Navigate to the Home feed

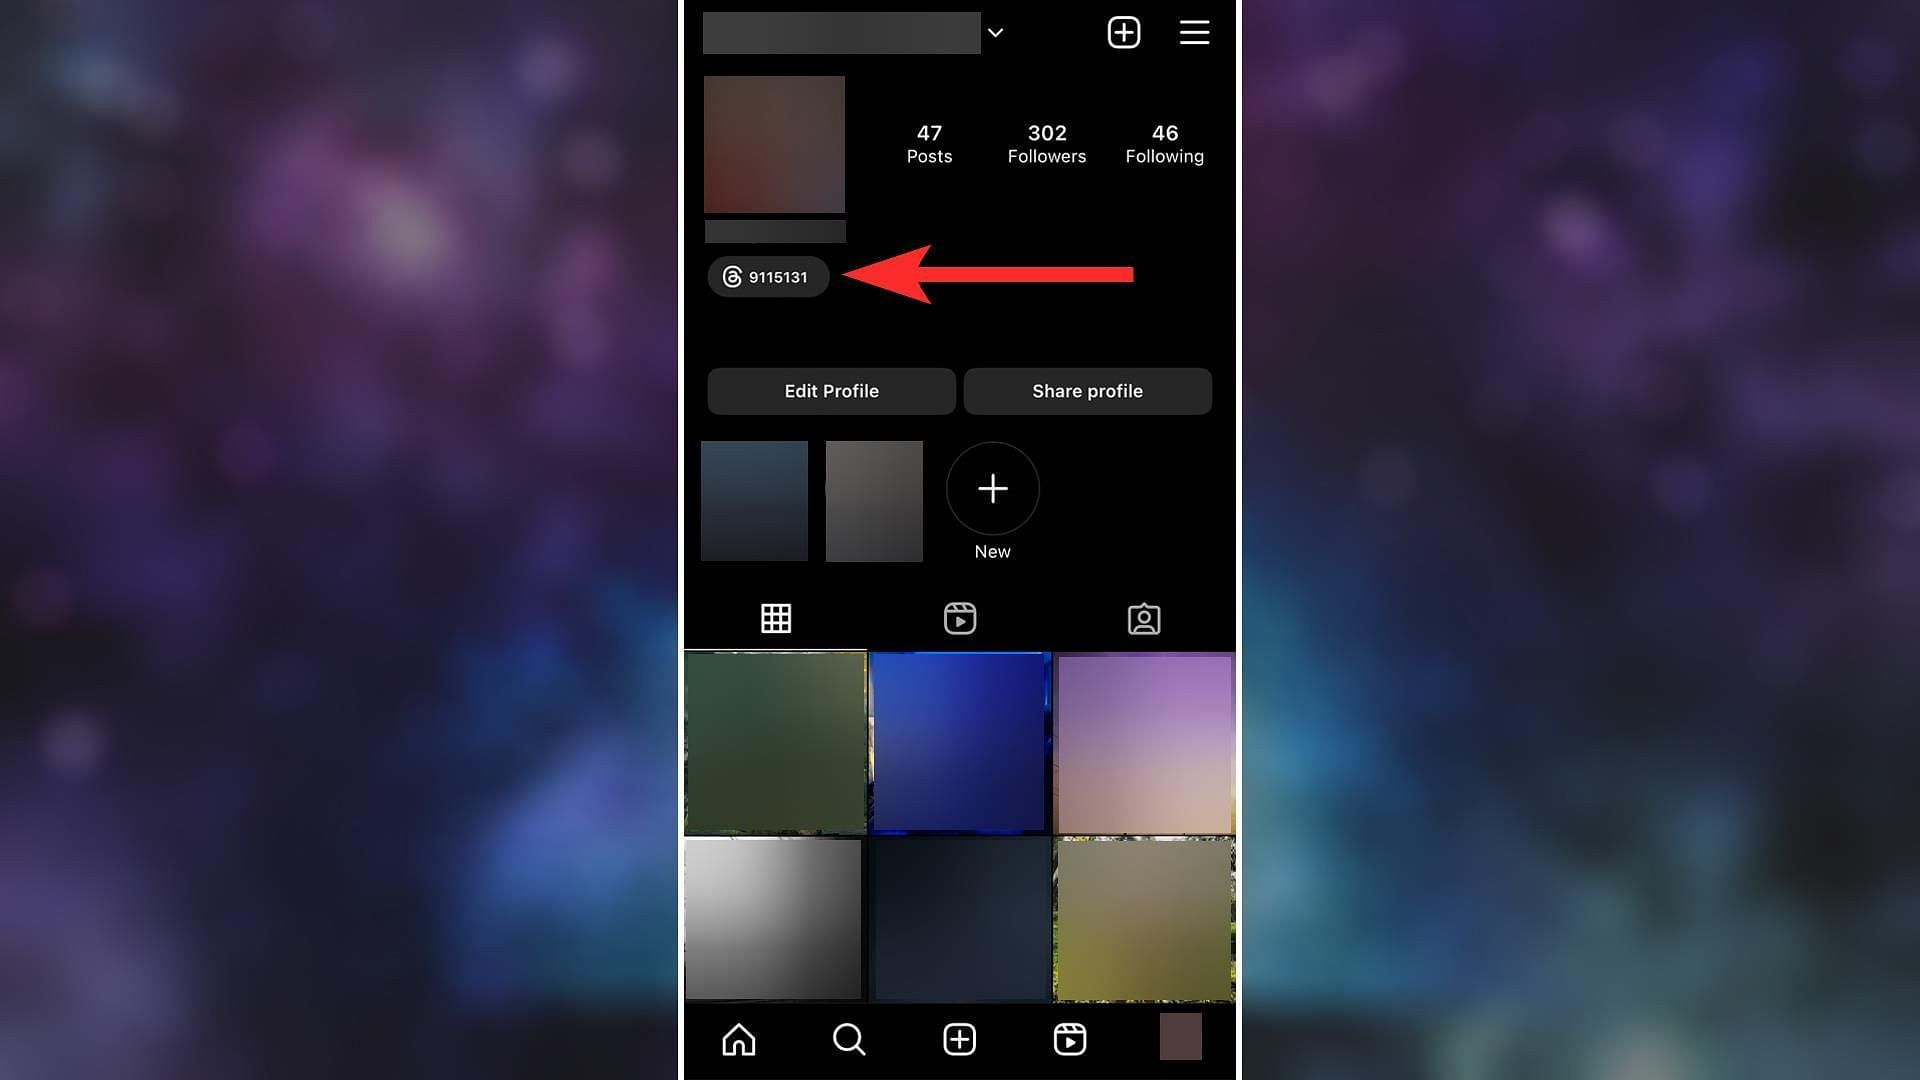point(738,1040)
